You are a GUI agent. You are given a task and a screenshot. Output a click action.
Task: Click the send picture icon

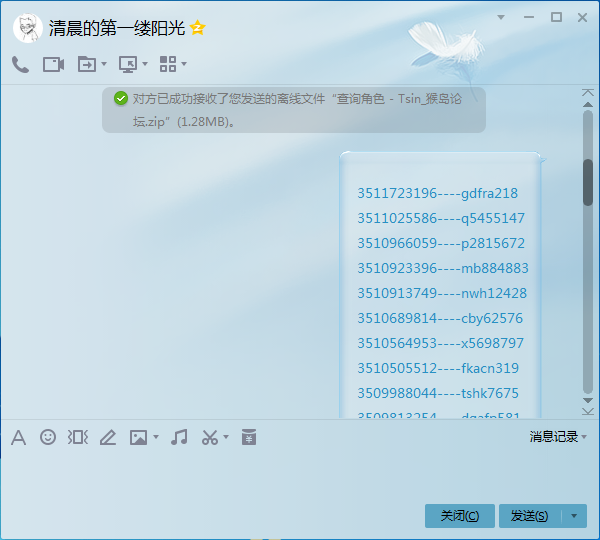138,437
